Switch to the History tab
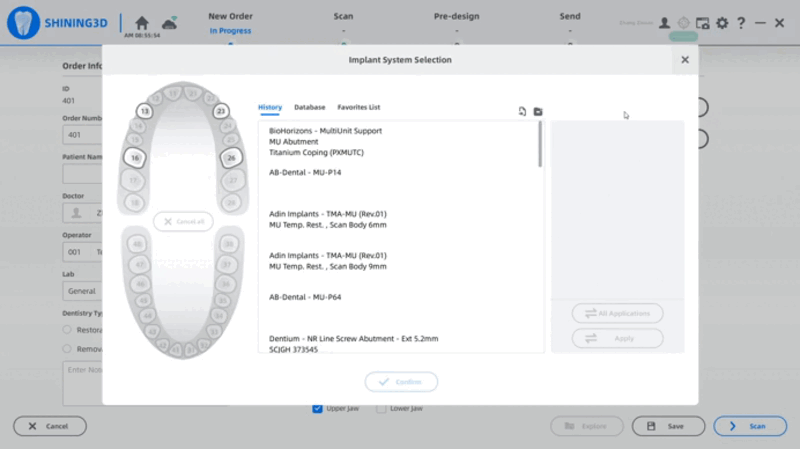 (270, 107)
